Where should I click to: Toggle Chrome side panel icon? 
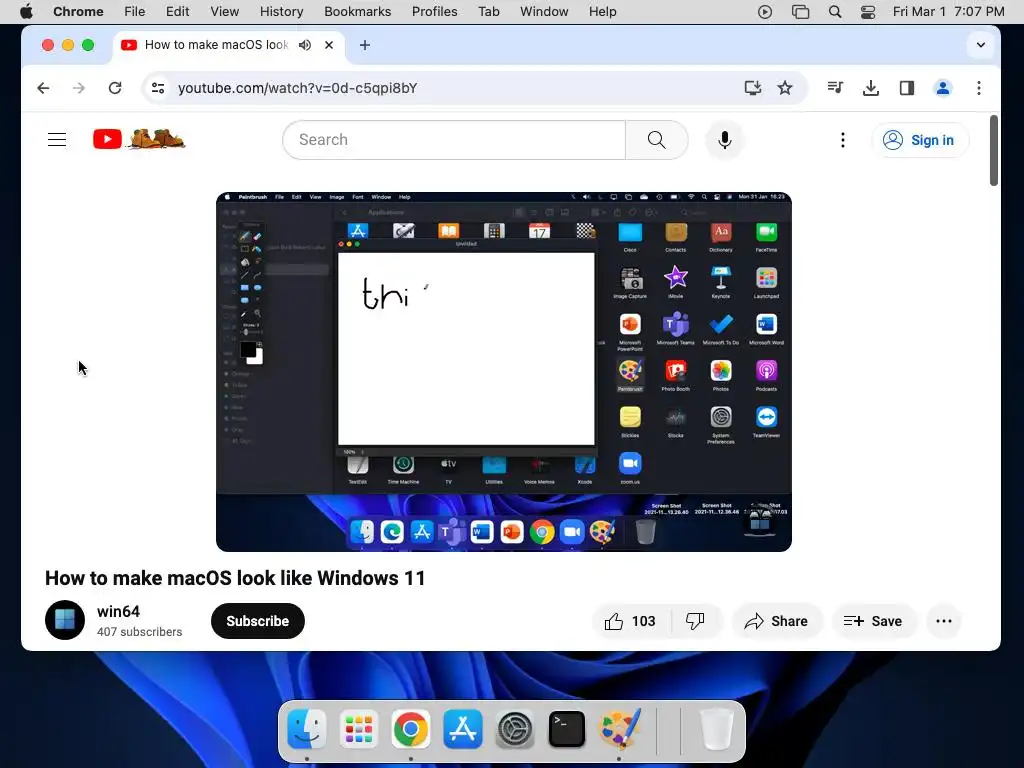pos(906,88)
